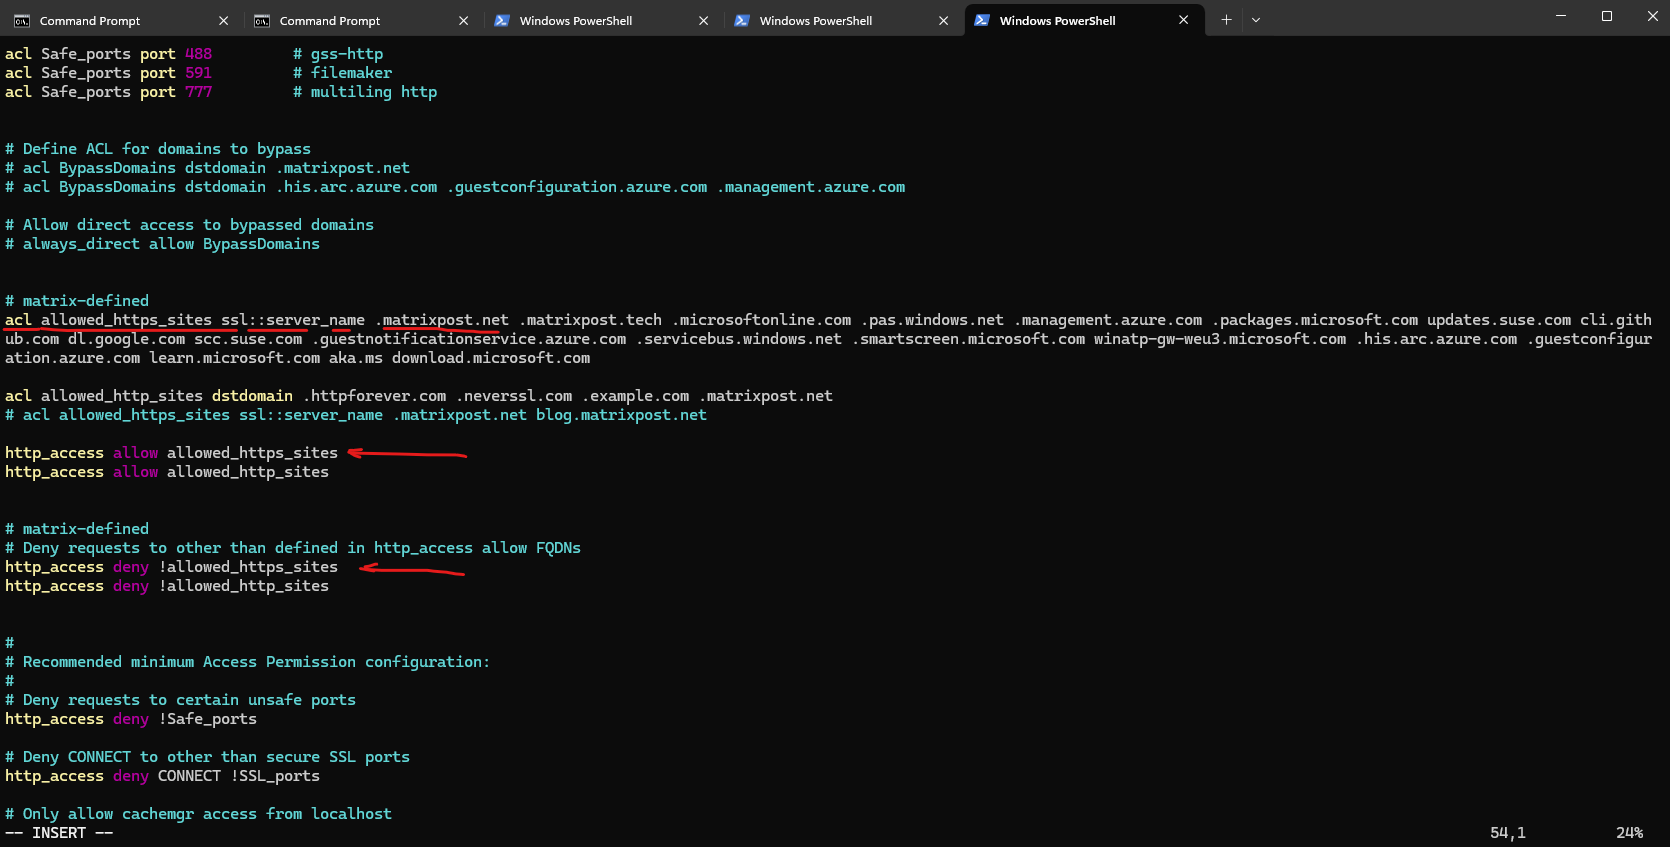Click '.example.com' domain entry
This screenshot has width=1670, height=847.
click(x=636, y=396)
